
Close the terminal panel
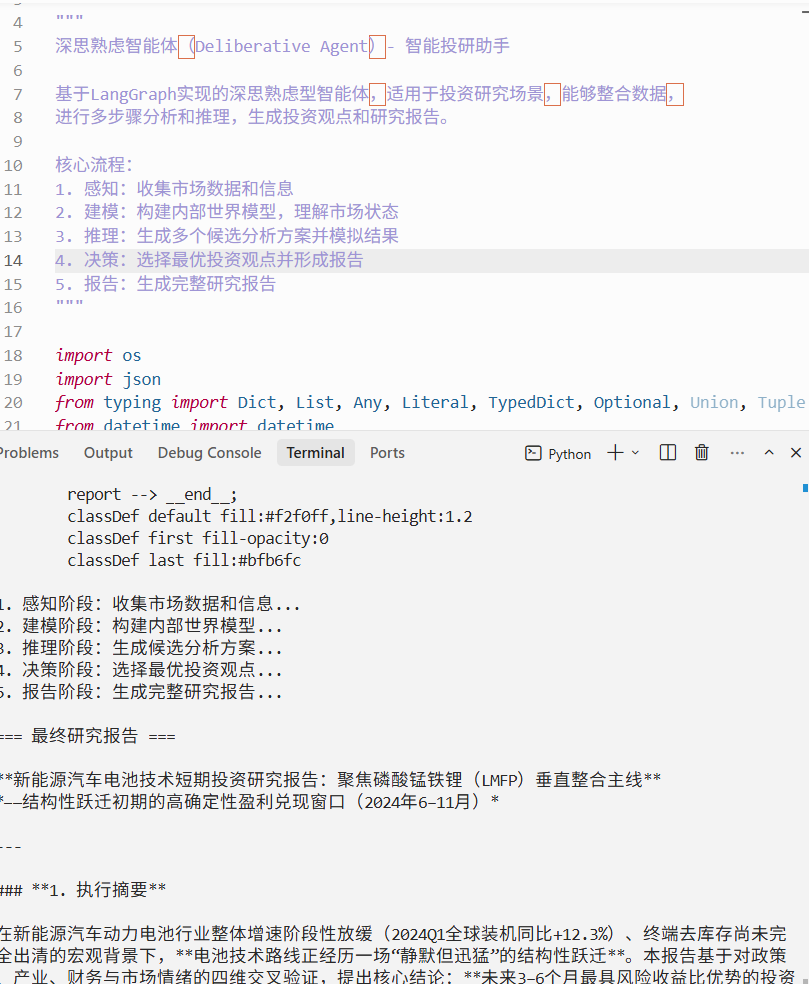796,452
